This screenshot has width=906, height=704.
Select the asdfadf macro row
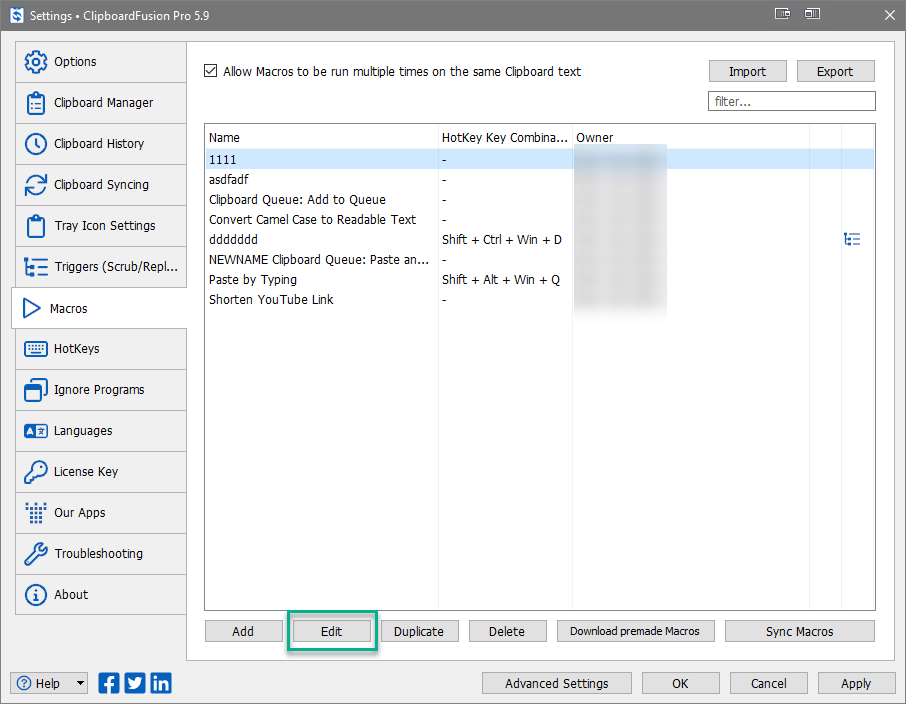click(540, 180)
